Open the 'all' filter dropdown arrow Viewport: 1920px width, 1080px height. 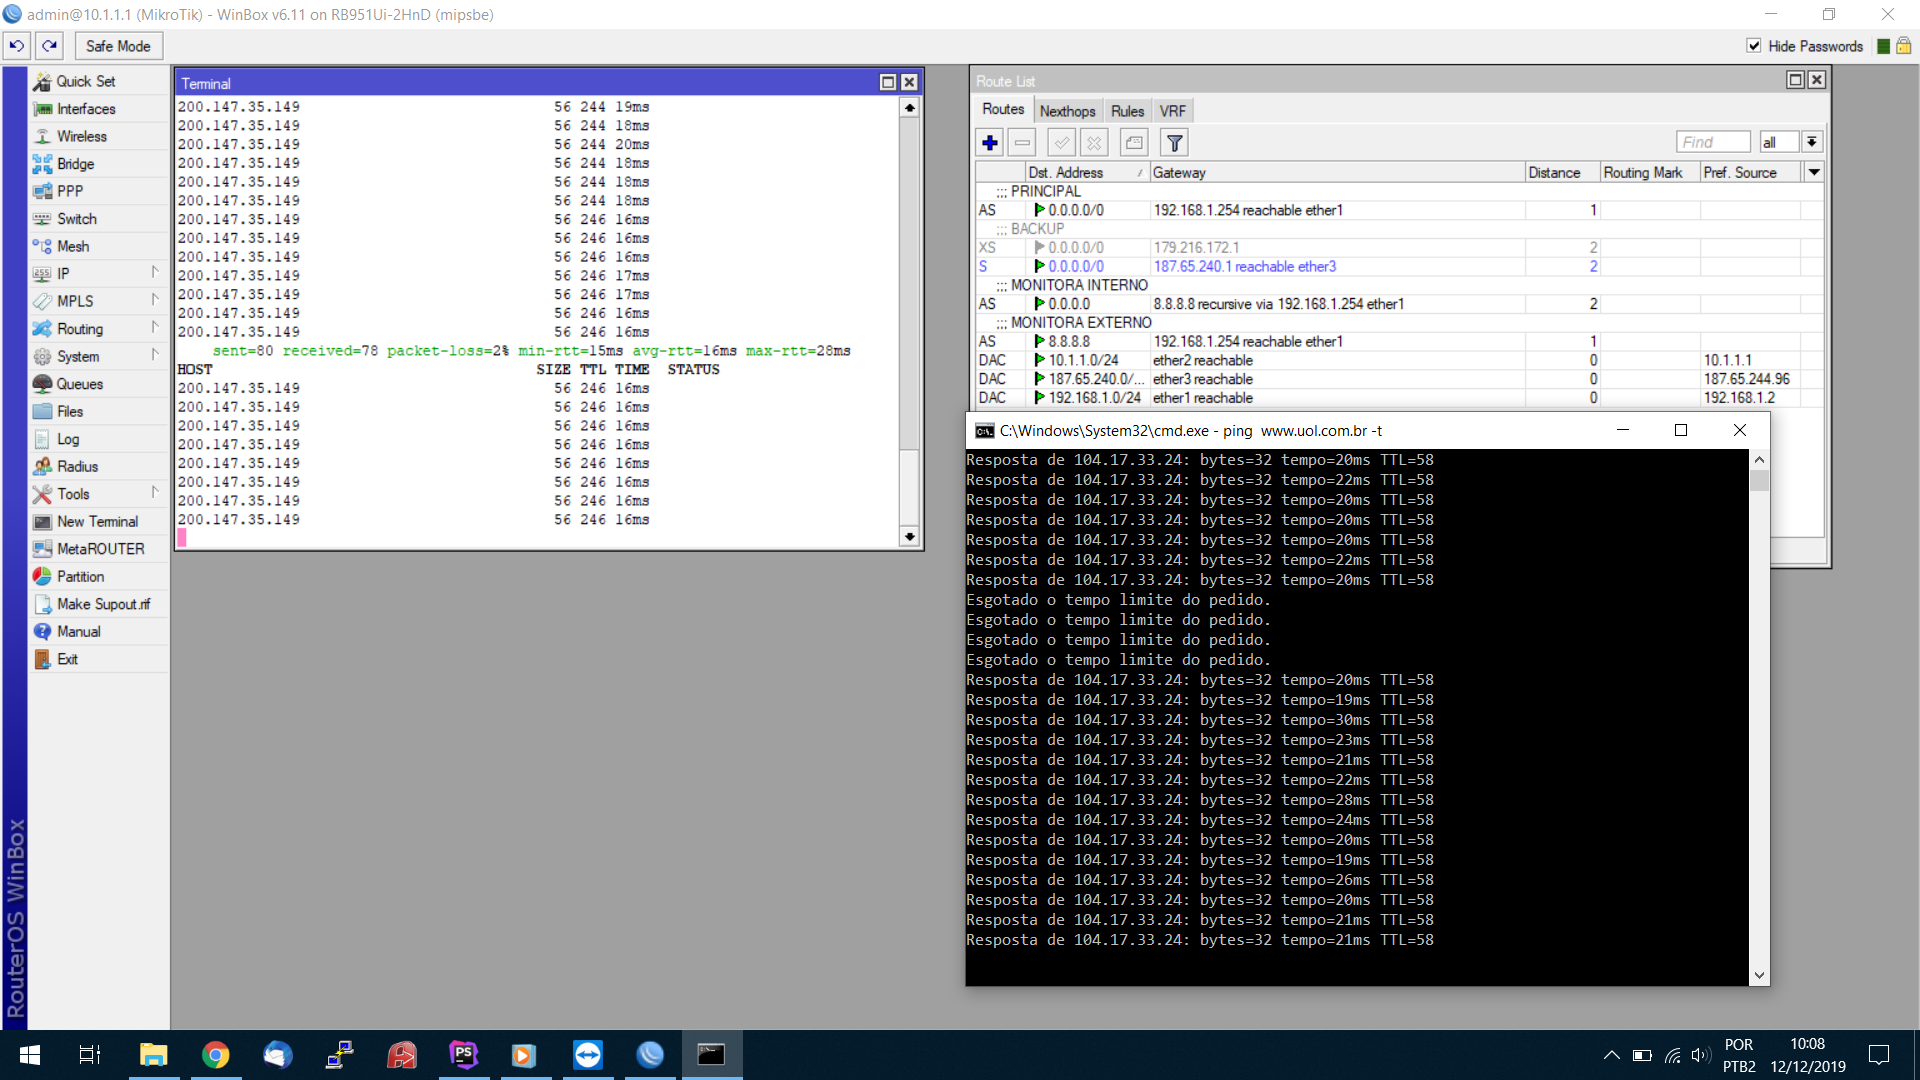(1812, 142)
